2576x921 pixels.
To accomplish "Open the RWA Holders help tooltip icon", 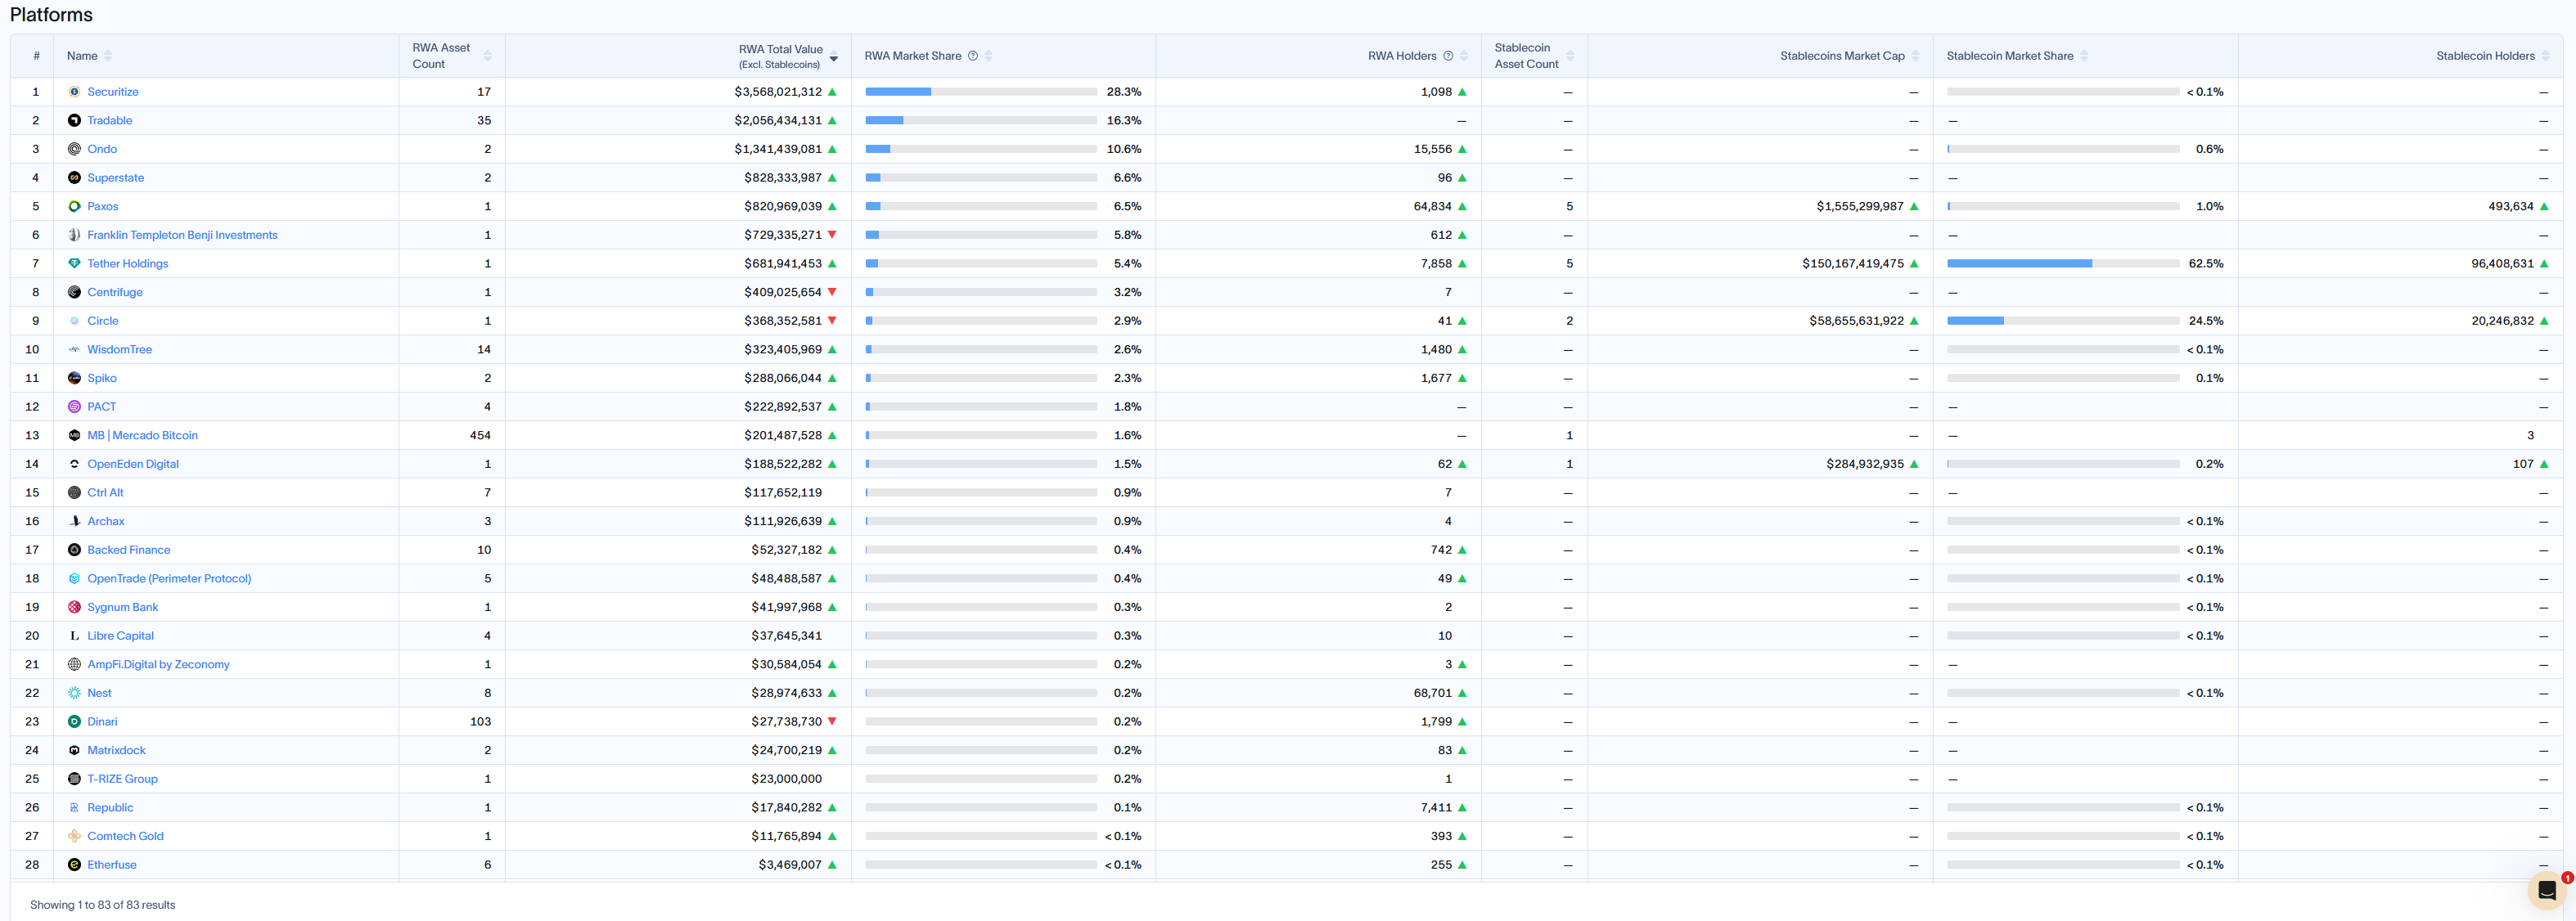I will [x=1448, y=56].
